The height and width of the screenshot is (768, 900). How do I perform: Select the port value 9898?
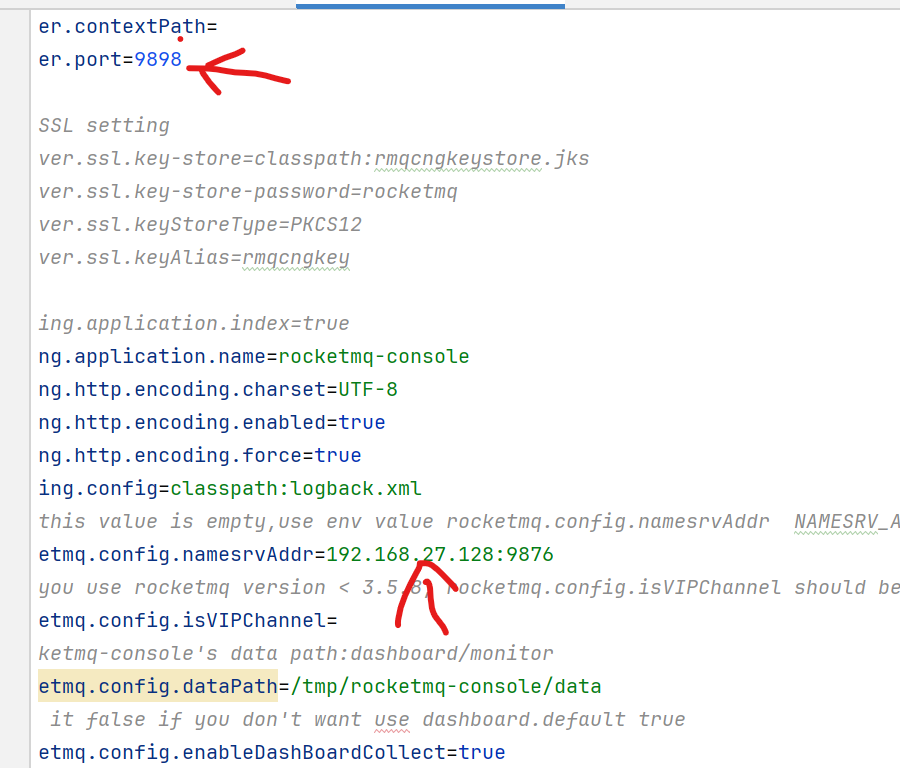(x=158, y=60)
